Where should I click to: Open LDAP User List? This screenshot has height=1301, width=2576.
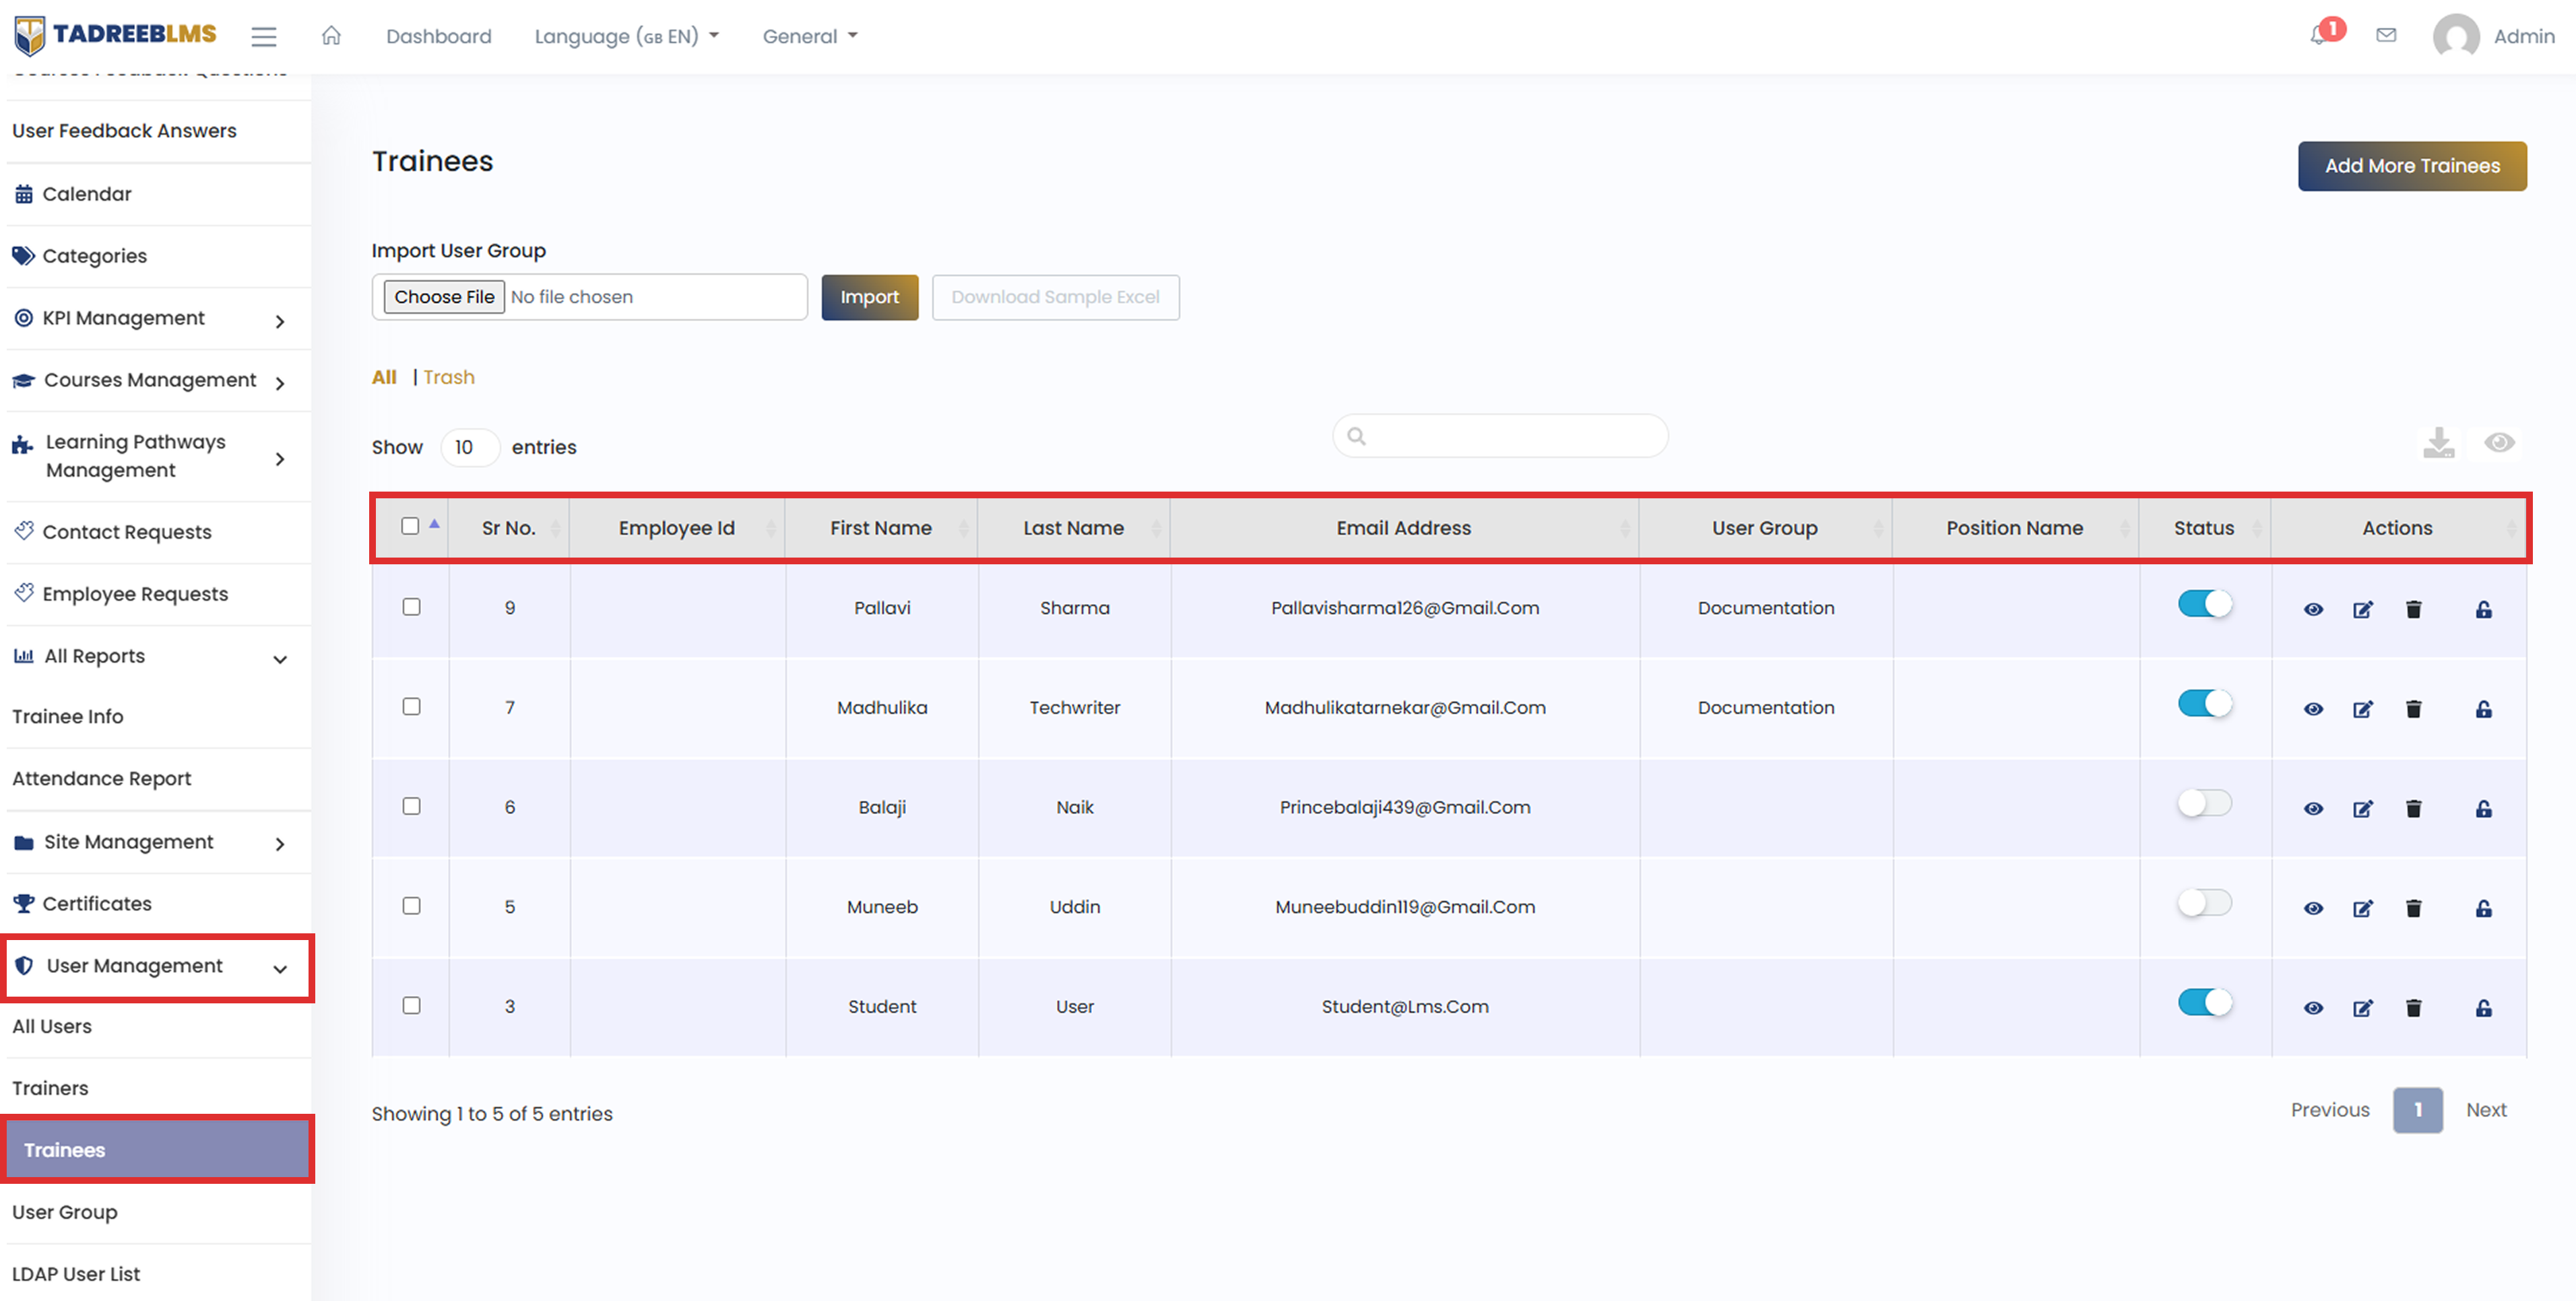click(76, 1274)
